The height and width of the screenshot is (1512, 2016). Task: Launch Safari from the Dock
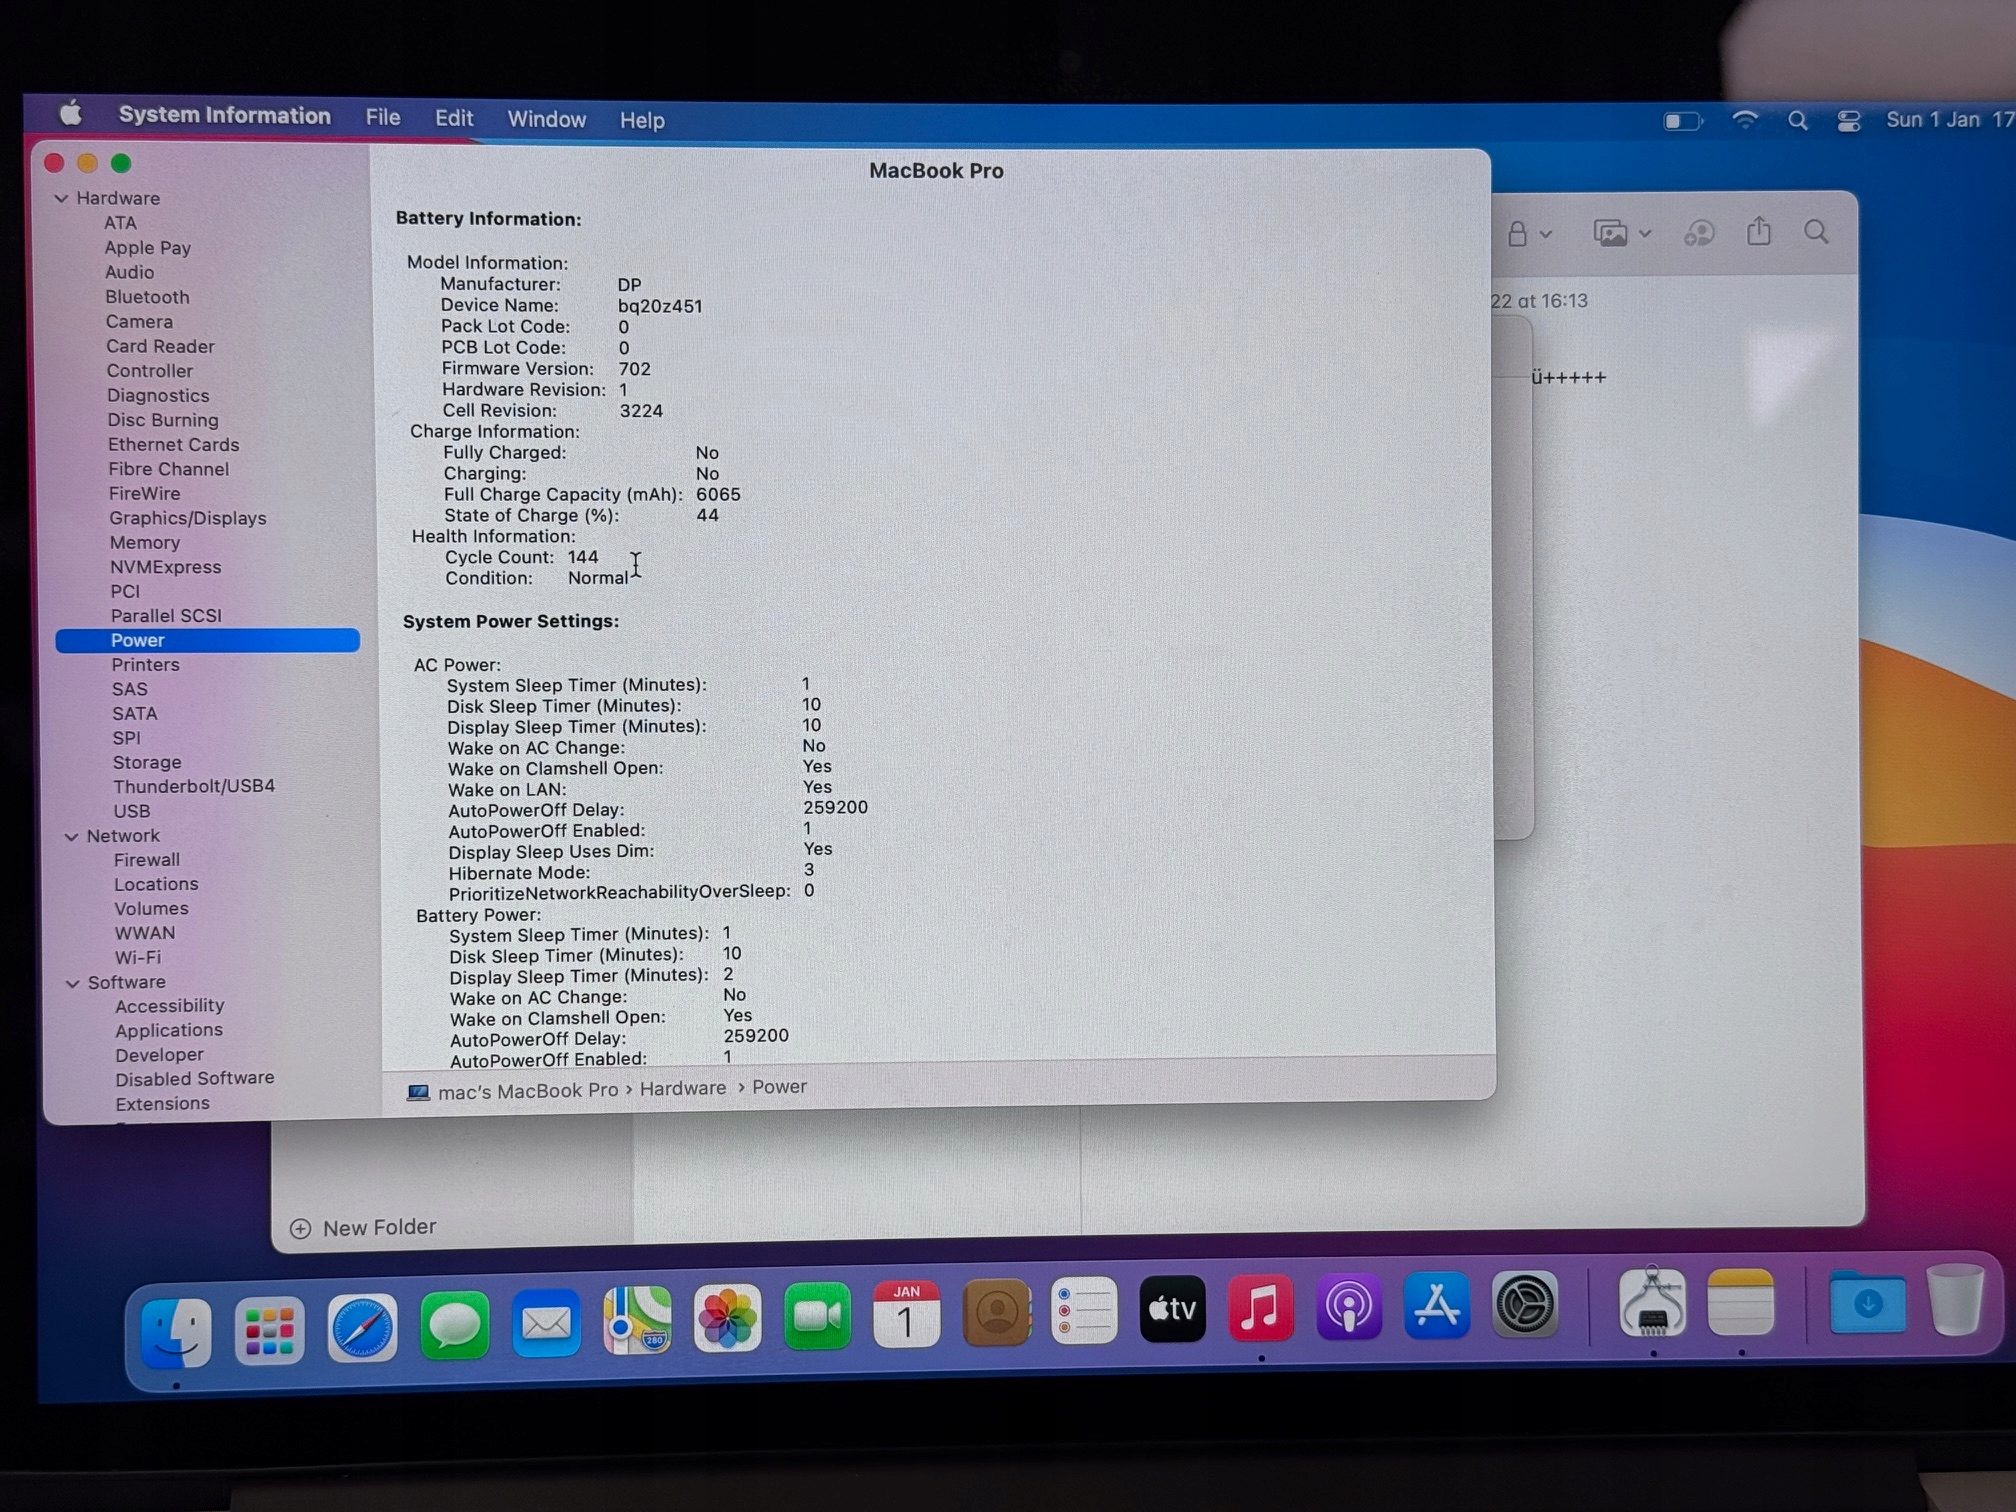click(x=361, y=1329)
